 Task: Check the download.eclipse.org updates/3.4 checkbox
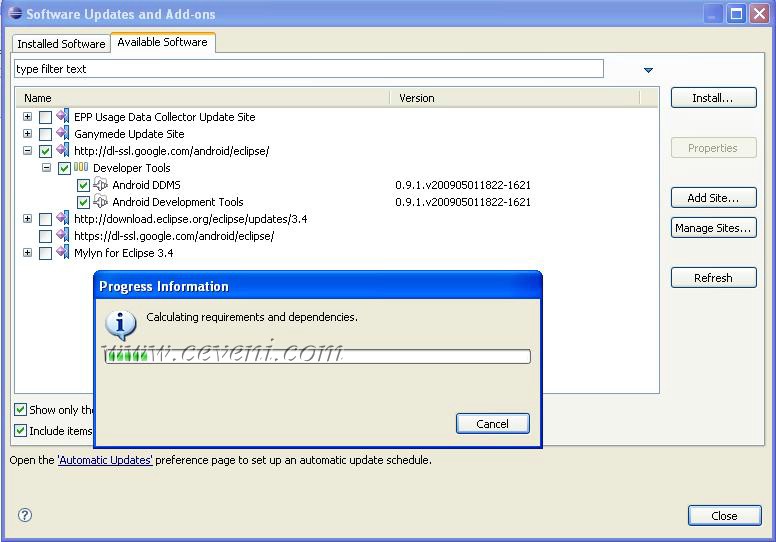(x=45, y=219)
